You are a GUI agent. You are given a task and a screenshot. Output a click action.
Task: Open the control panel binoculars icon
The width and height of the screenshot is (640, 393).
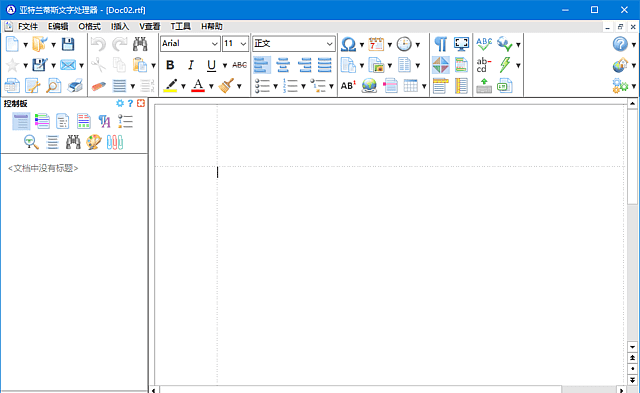tap(73, 142)
